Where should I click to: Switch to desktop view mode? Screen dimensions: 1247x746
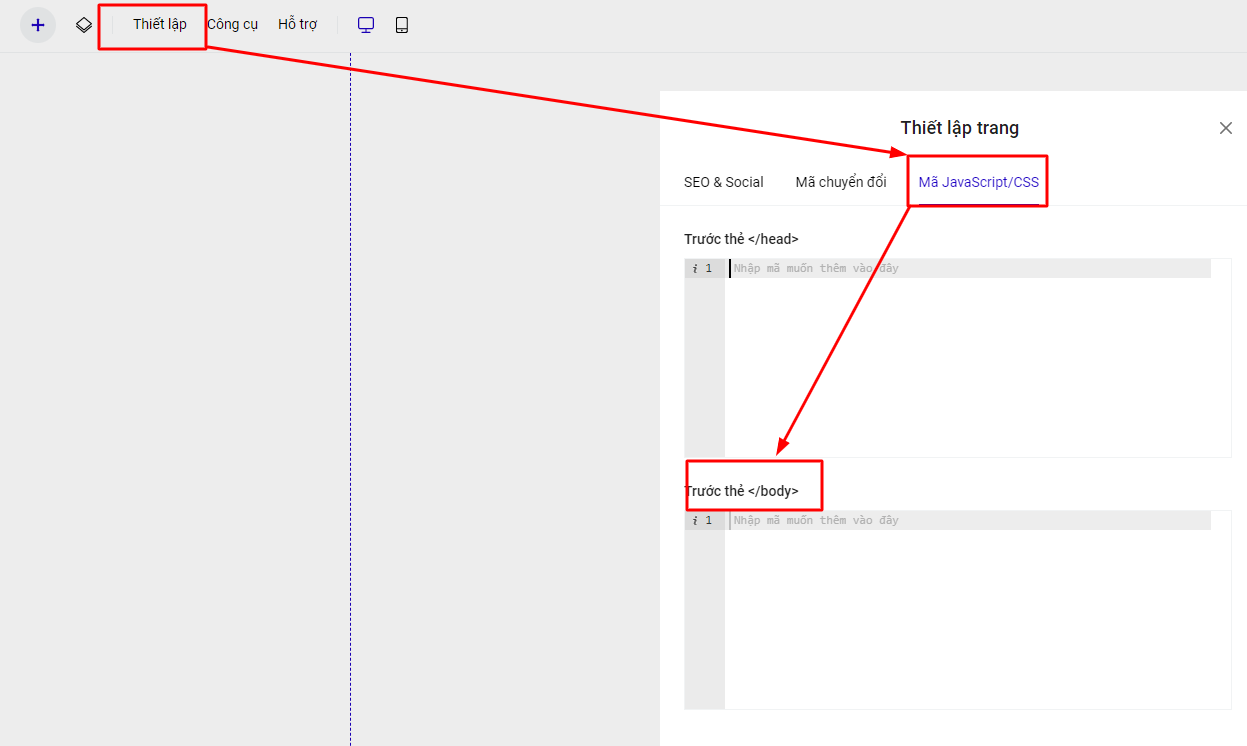(366, 25)
